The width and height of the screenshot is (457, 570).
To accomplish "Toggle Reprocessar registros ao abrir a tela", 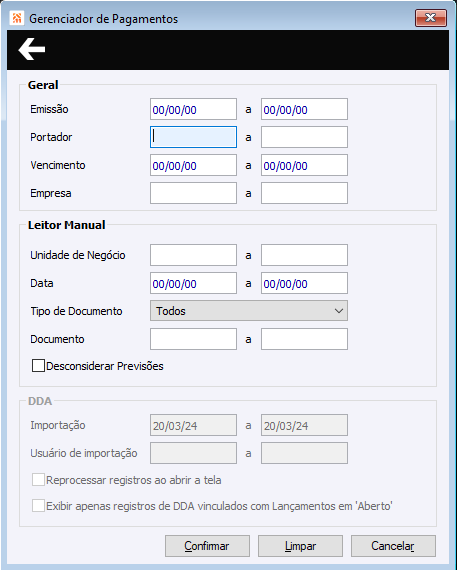I will [38, 480].
